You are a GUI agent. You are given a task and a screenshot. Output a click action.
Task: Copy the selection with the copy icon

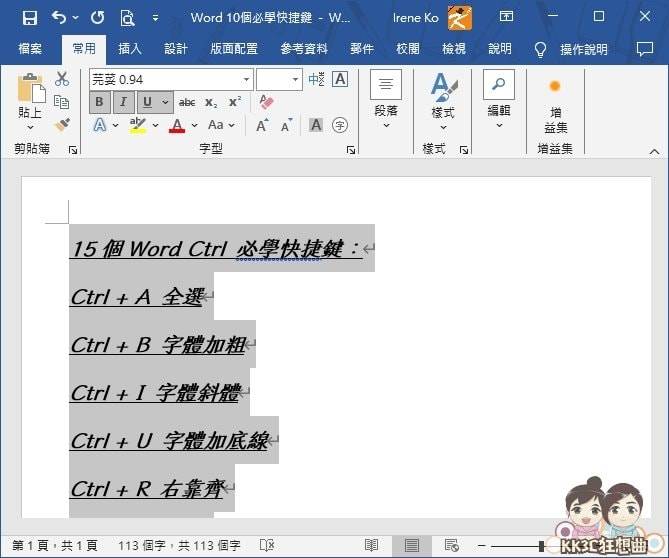pyautogui.click(x=62, y=102)
